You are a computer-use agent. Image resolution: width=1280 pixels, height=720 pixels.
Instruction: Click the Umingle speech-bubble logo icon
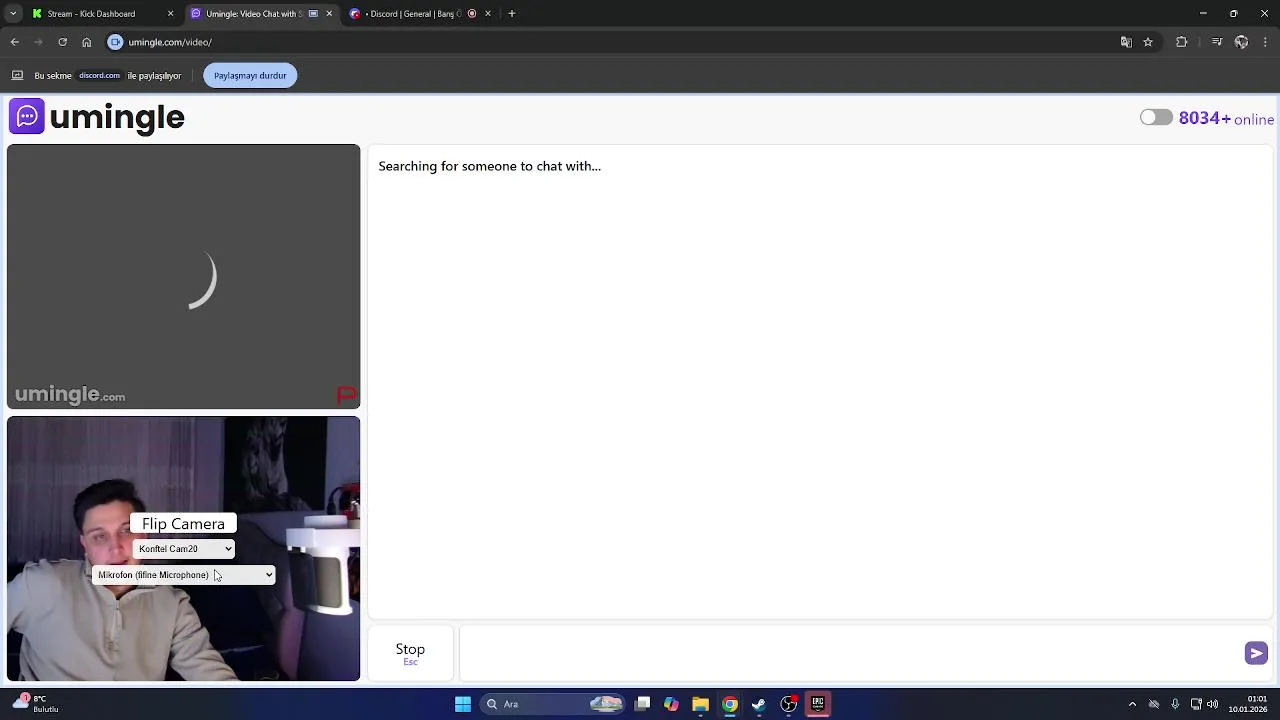point(27,117)
